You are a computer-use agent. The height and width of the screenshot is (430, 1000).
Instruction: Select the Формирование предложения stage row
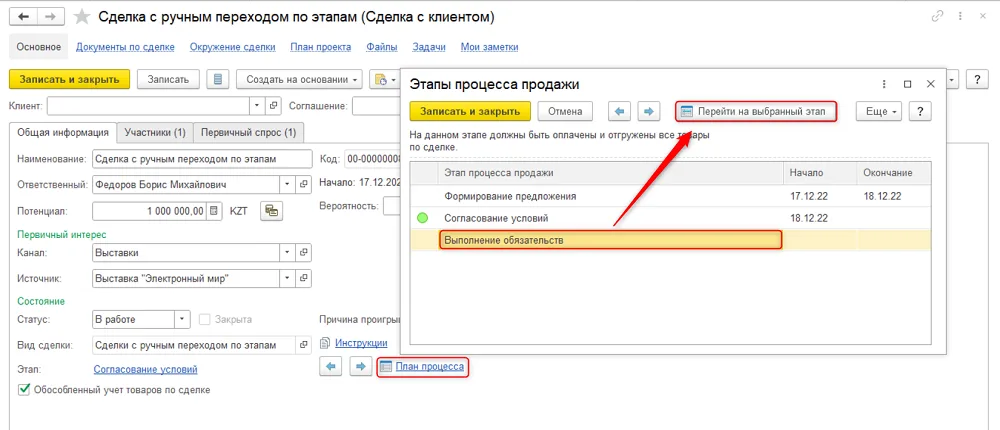pos(670,196)
